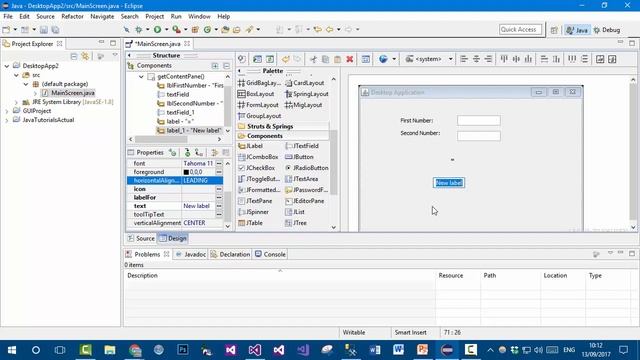Click the Save disk icon in toolbar
The image size is (640, 360).
pyautogui.click(x=44, y=30)
